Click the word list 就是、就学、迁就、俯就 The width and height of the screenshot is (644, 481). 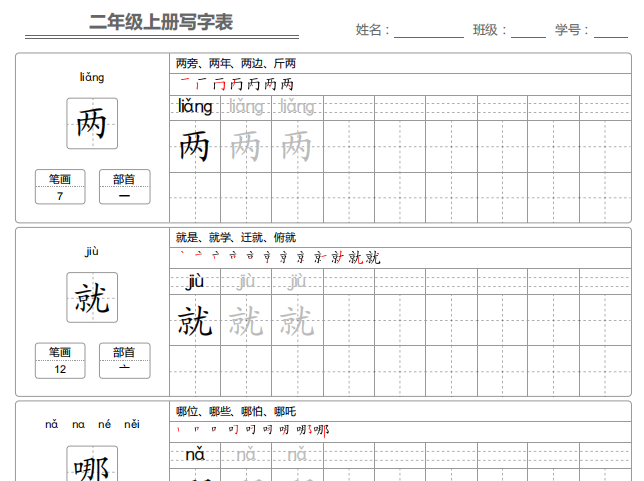click(x=236, y=237)
